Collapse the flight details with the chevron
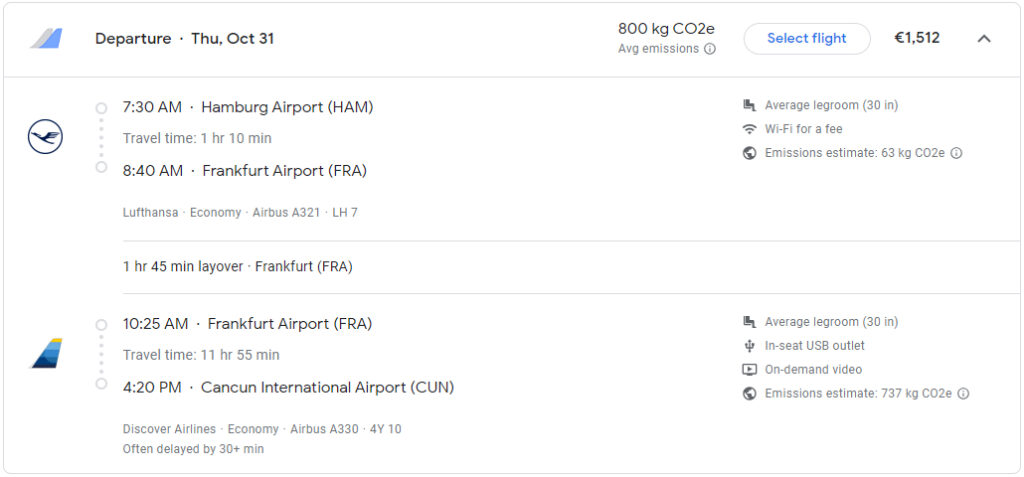 pos(984,39)
